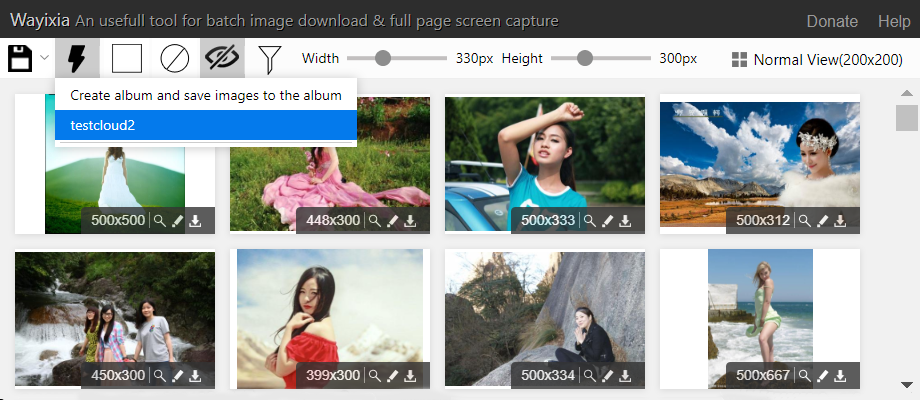
Task: Edit the 500x500 image with pencil
Action: coord(177,221)
